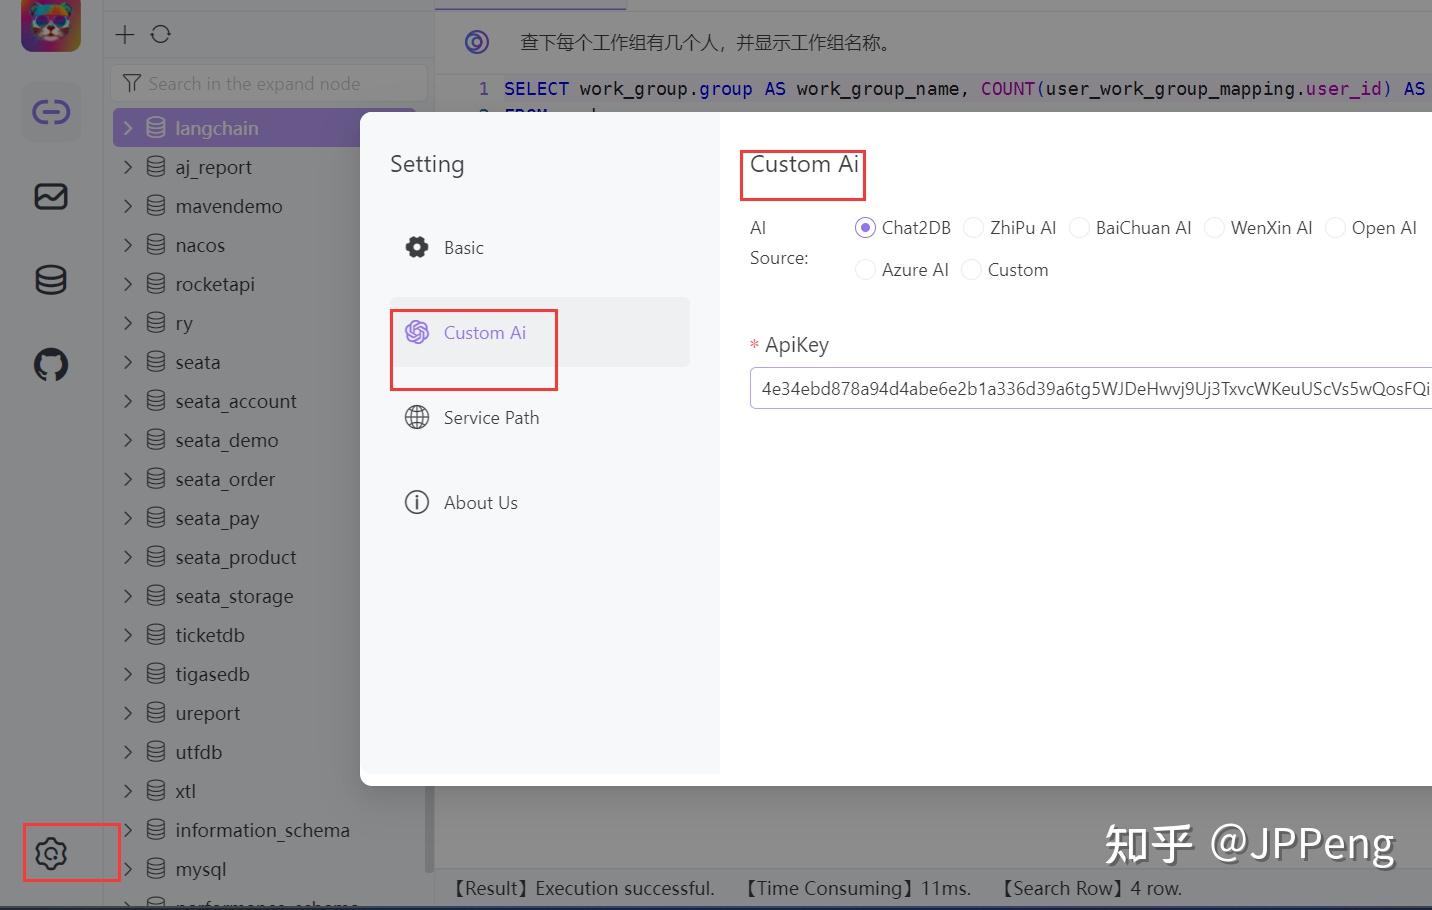
Task: Open the Service Path settings
Action: click(x=490, y=417)
